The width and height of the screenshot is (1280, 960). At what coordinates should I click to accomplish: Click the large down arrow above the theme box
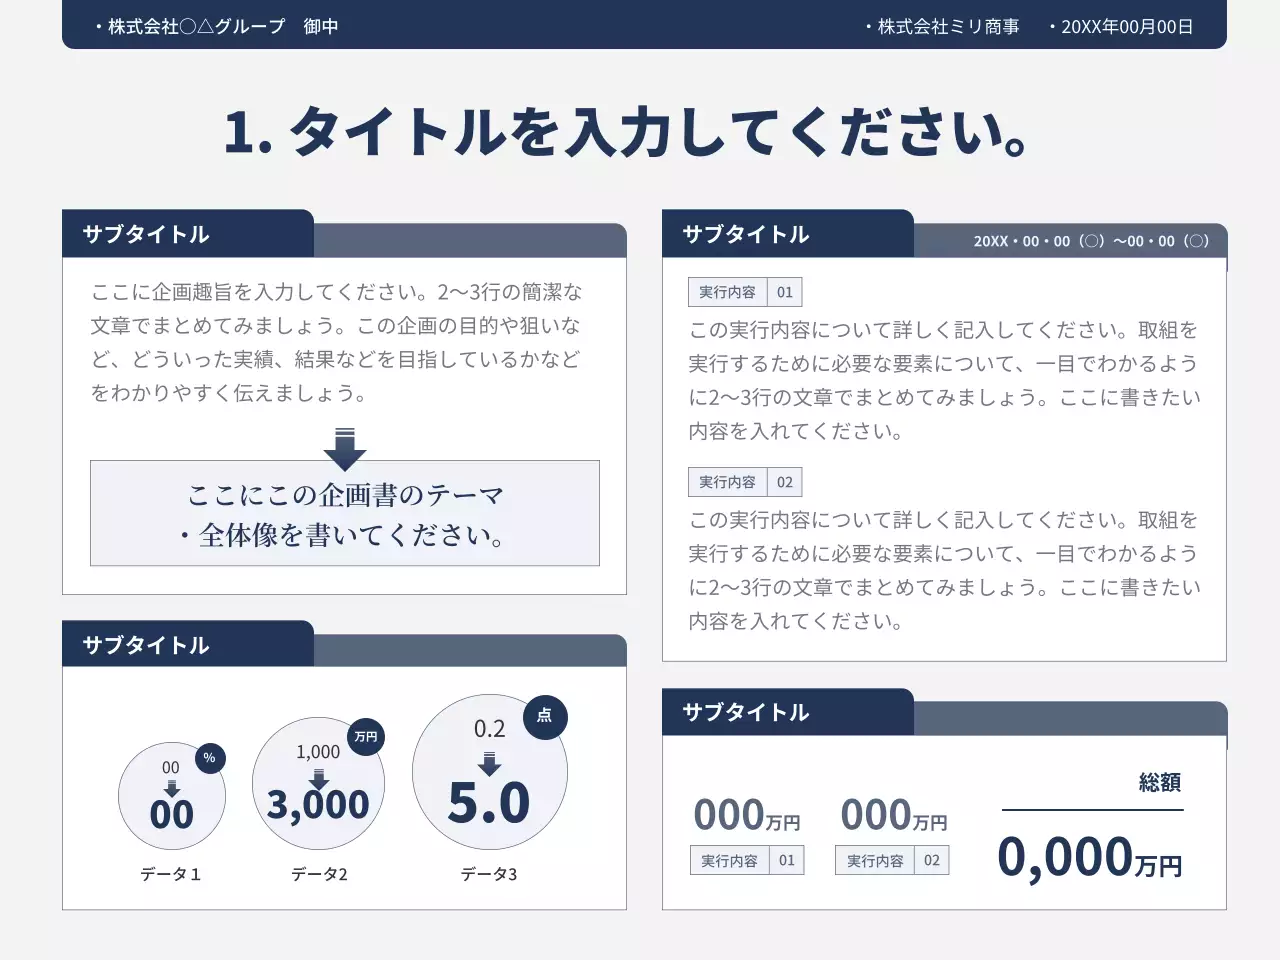[345, 449]
